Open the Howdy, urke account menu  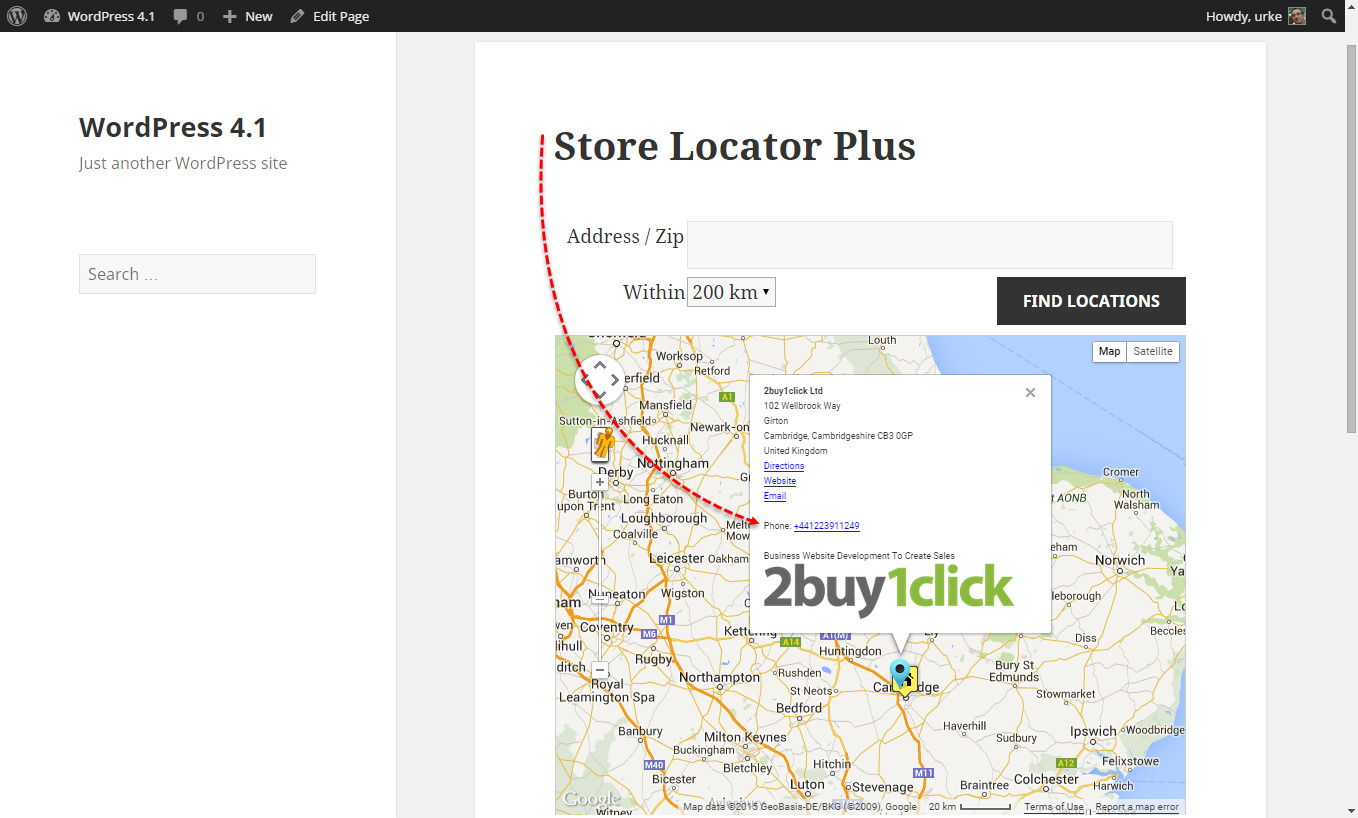[x=1255, y=16]
